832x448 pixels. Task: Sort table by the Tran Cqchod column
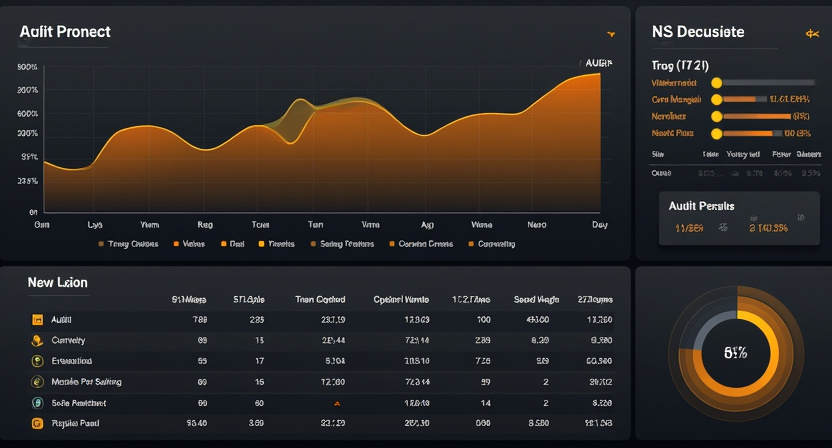pyautogui.click(x=320, y=299)
